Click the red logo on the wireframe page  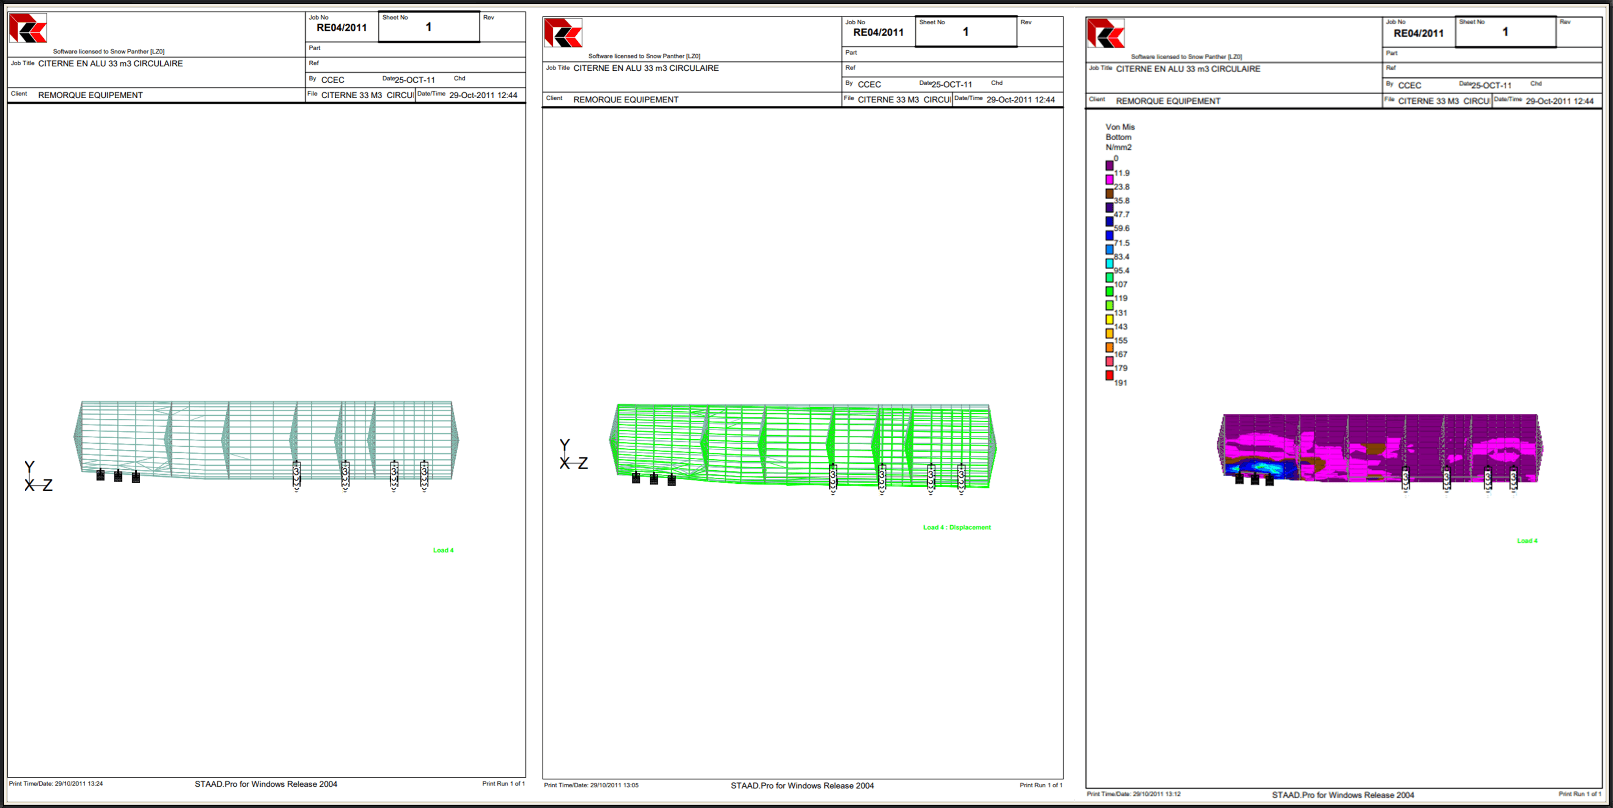[28, 28]
